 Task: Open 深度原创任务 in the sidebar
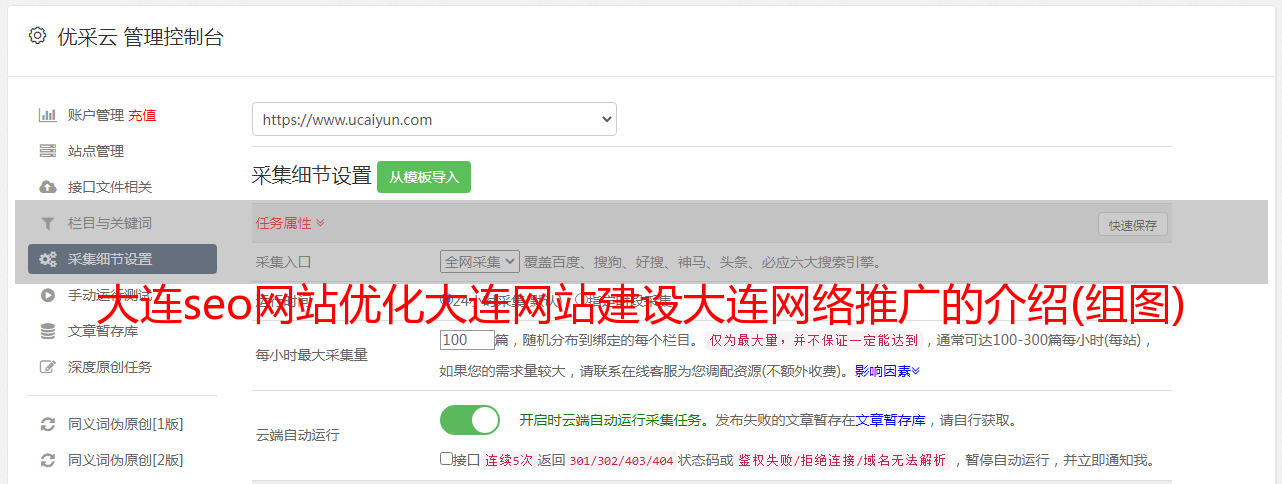click(x=110, y=367)
